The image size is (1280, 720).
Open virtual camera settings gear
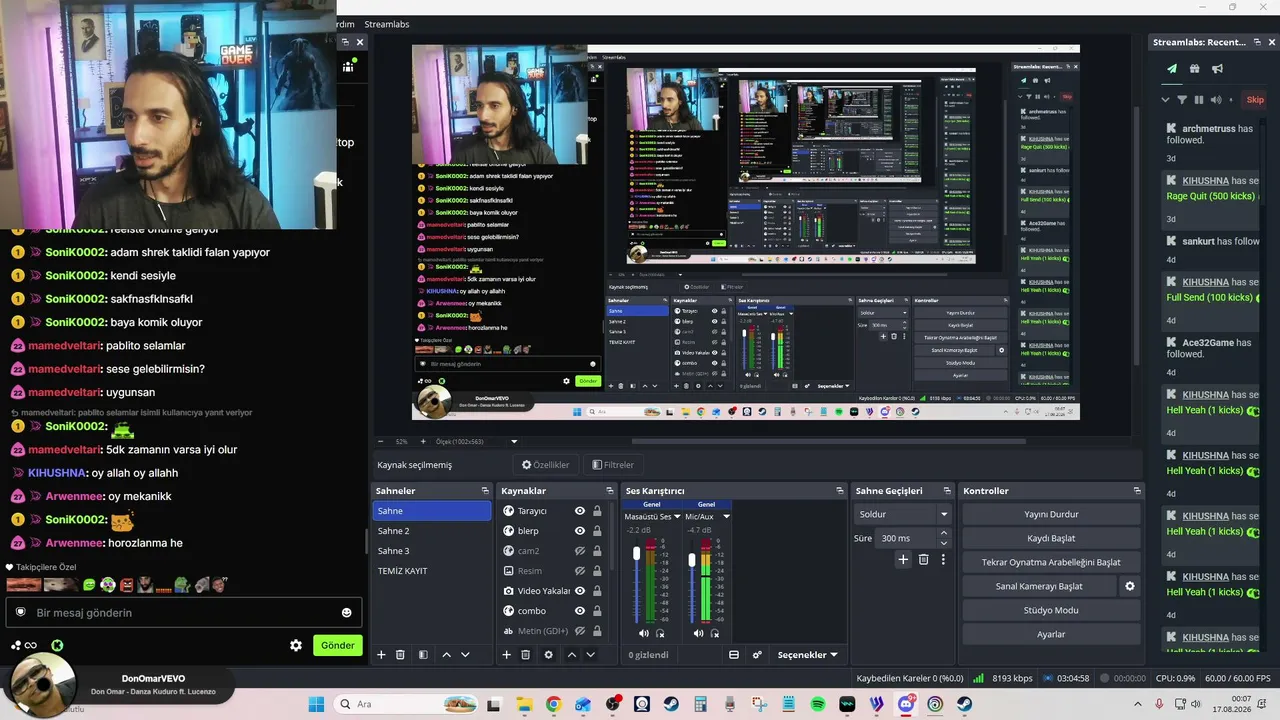click(1130, 586)
